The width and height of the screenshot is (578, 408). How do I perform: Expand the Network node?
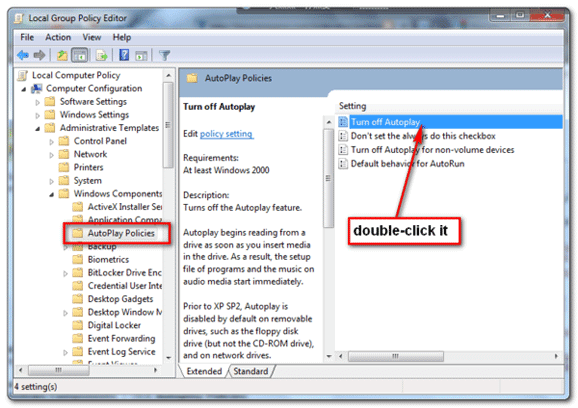click(x=51, y=155)
